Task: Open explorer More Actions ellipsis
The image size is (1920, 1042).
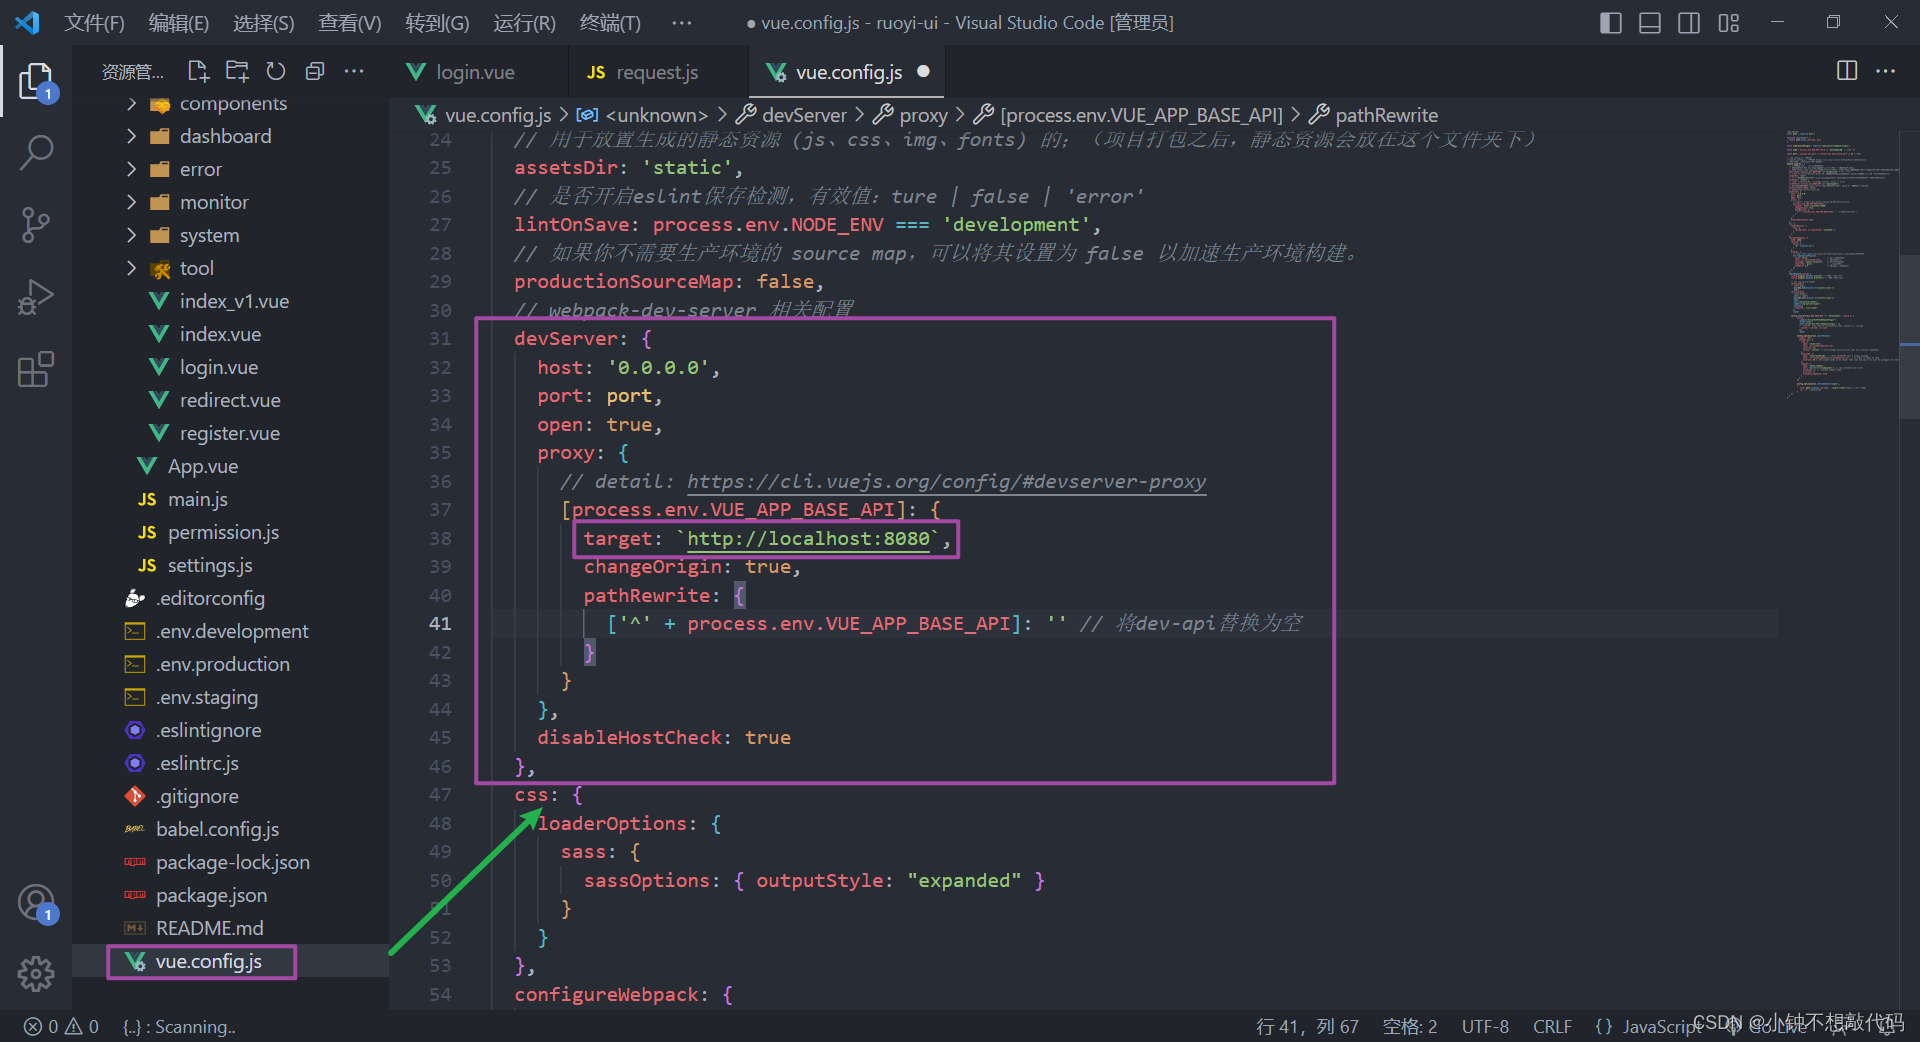Action: 354,71
